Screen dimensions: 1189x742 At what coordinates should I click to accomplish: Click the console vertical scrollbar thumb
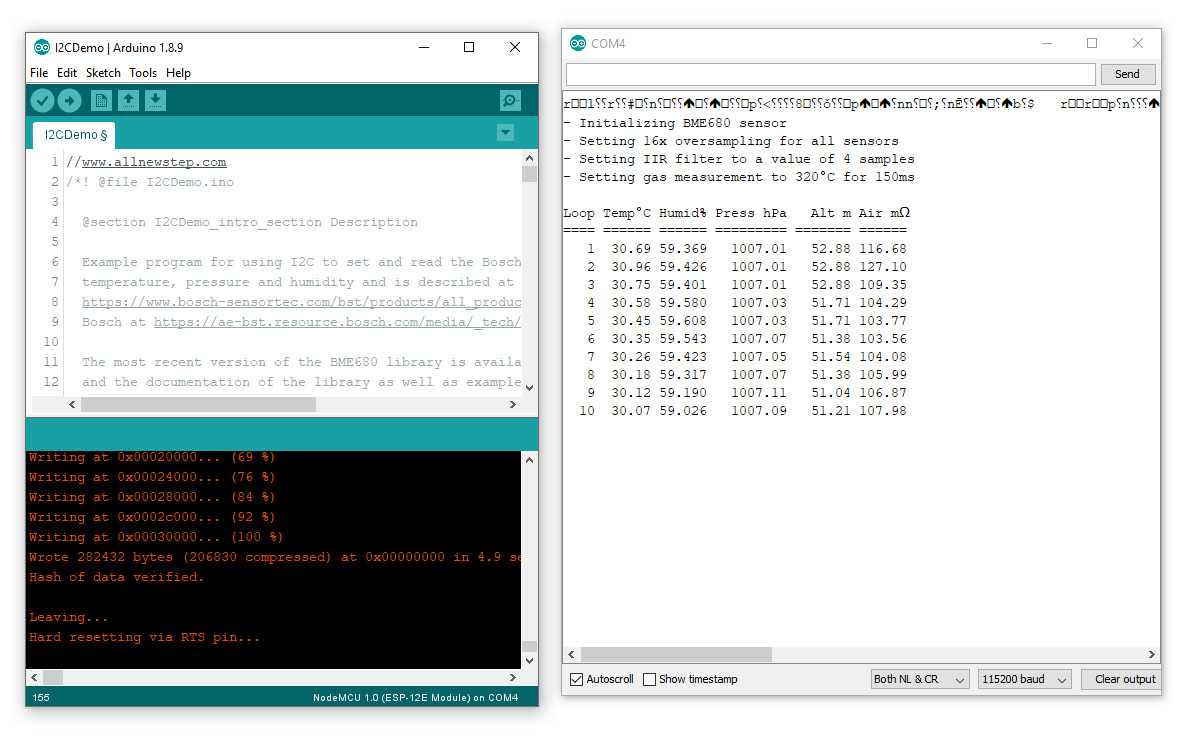[x=529, y=647]
